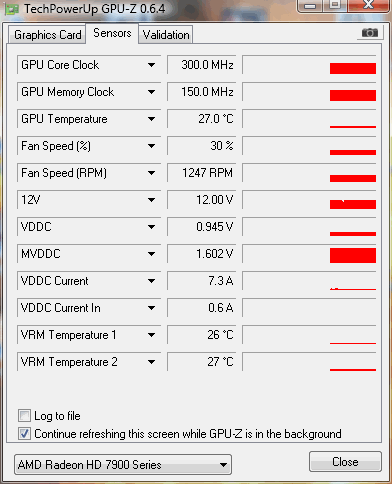The width and height of the screenshot is (392, 484).
Task: Click the GPU Core Clock value field 300.0 MHz
Action: pyautogui.click(x=202, y=65)
